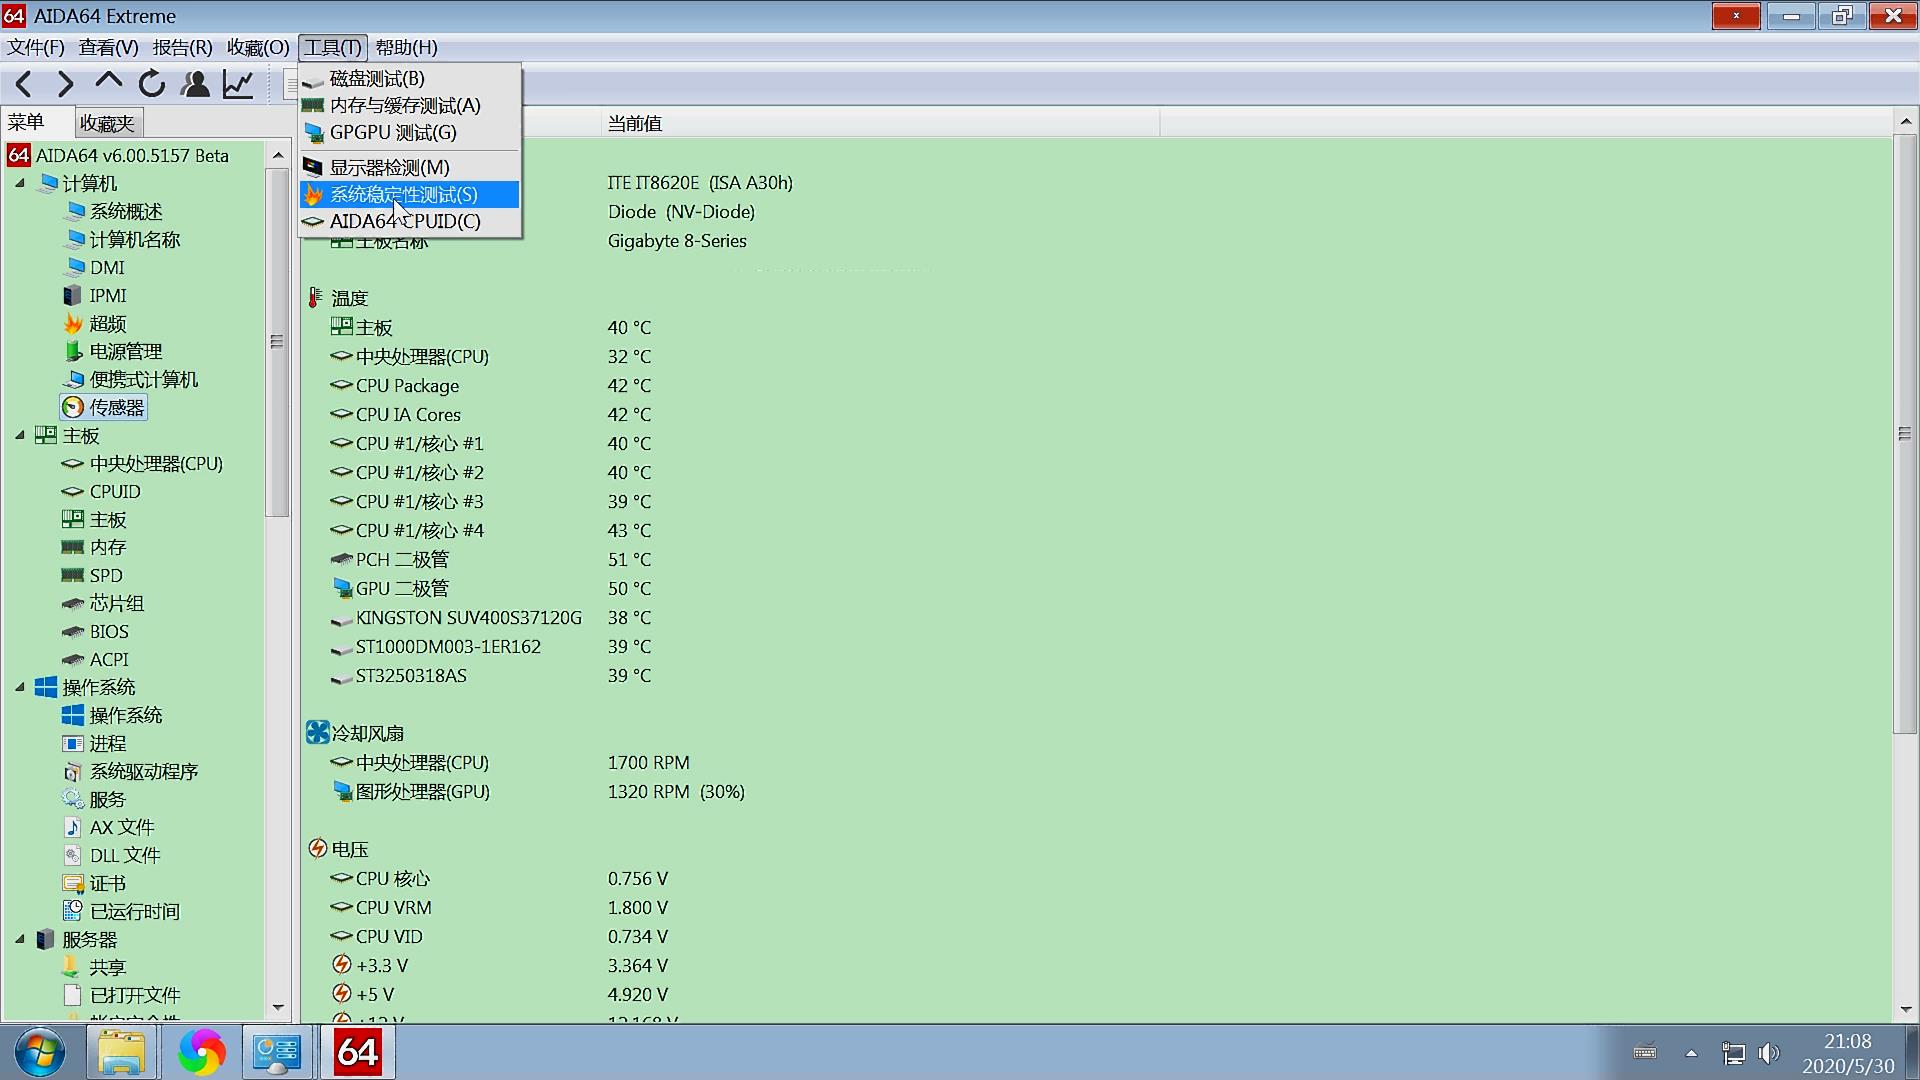1920x1080 pixels.
Task: Switch to the 收藏夹 tab
Action: click(x=107, y=123)
